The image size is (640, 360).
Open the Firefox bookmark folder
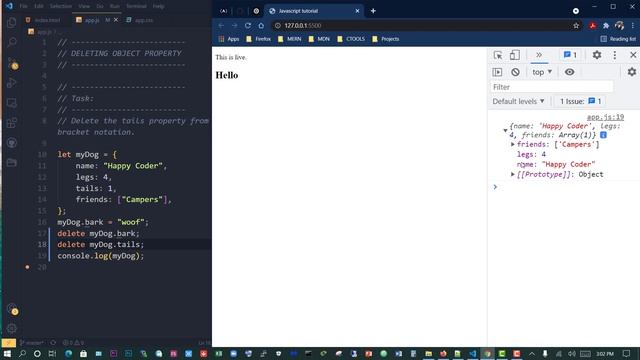pos(259,39)
